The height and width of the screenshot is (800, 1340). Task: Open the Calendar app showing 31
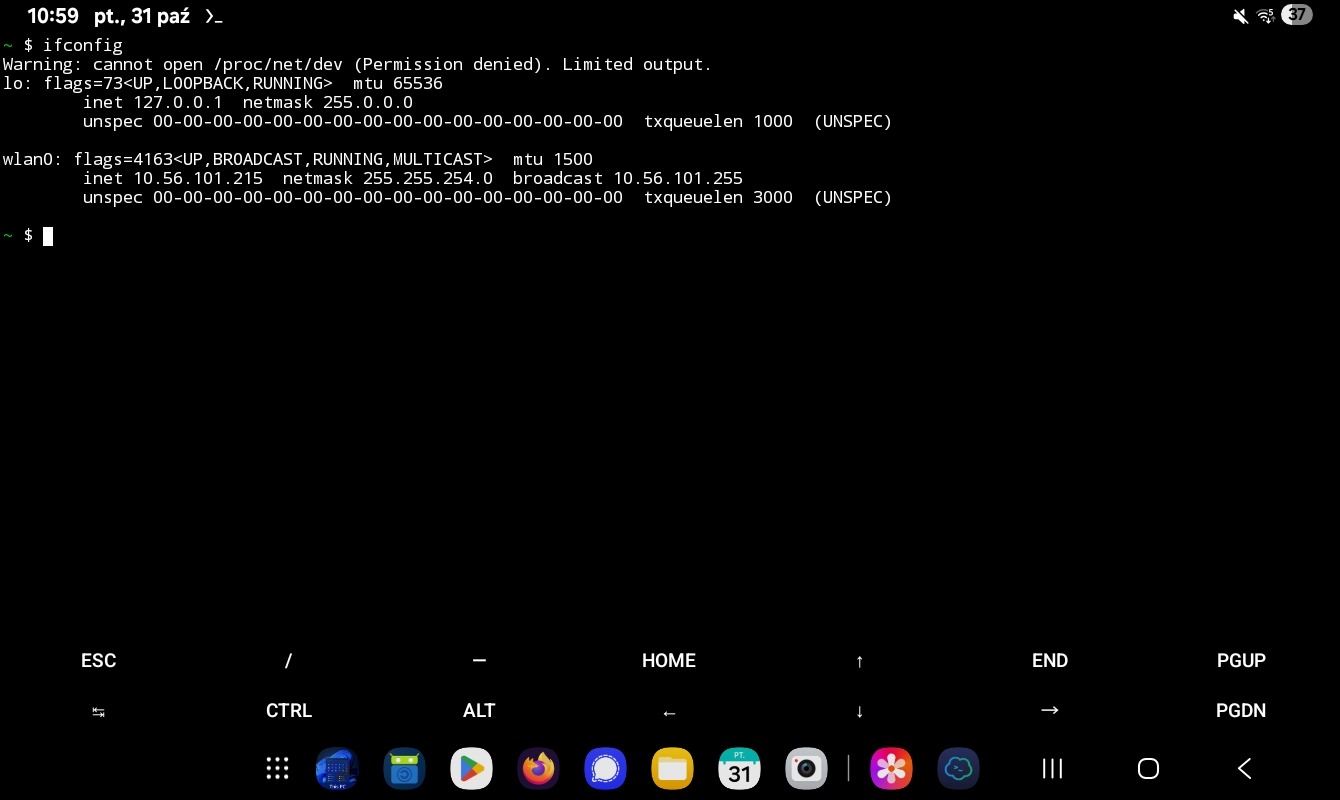point(739,768)
